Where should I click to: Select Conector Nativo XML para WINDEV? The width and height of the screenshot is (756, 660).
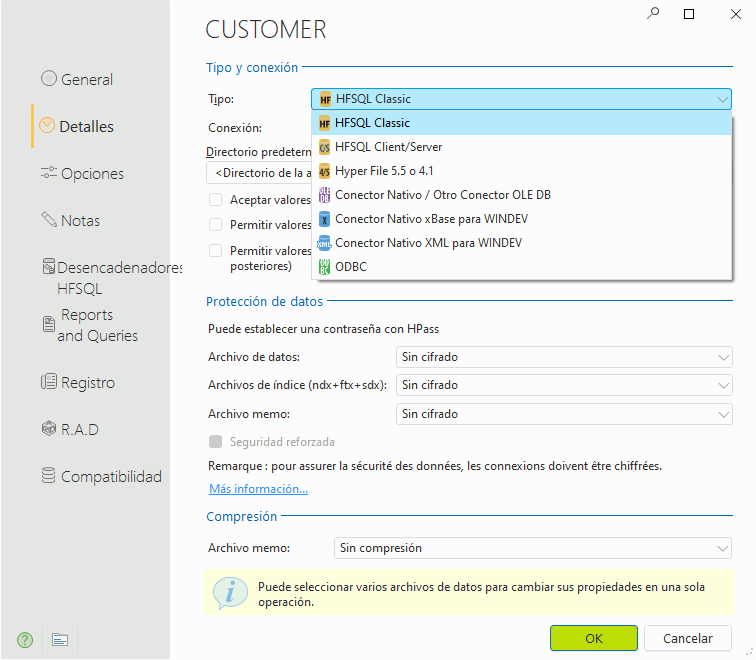[522, 243]
